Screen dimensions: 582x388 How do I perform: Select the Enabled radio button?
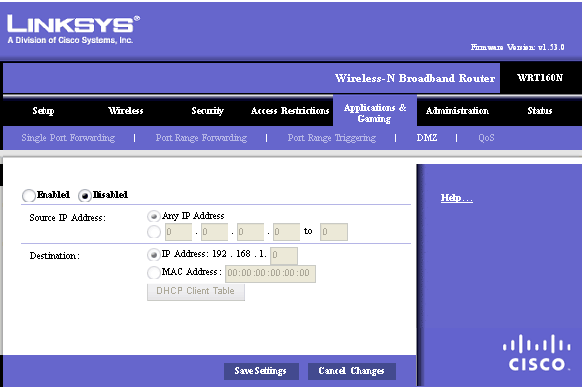point(29,195)
